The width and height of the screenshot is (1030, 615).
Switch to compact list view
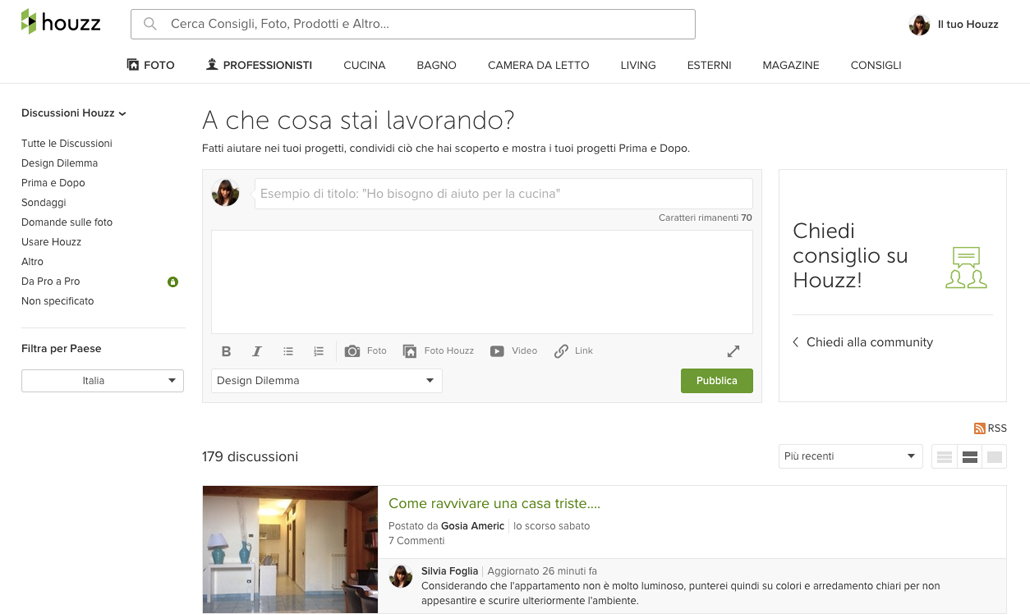coord(944,457)
